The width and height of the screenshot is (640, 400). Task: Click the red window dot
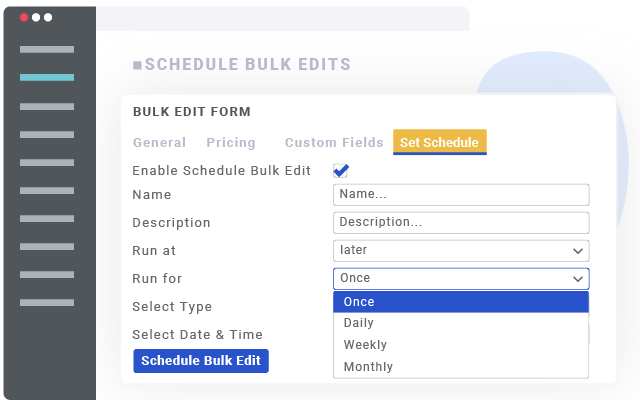point(24,18)
